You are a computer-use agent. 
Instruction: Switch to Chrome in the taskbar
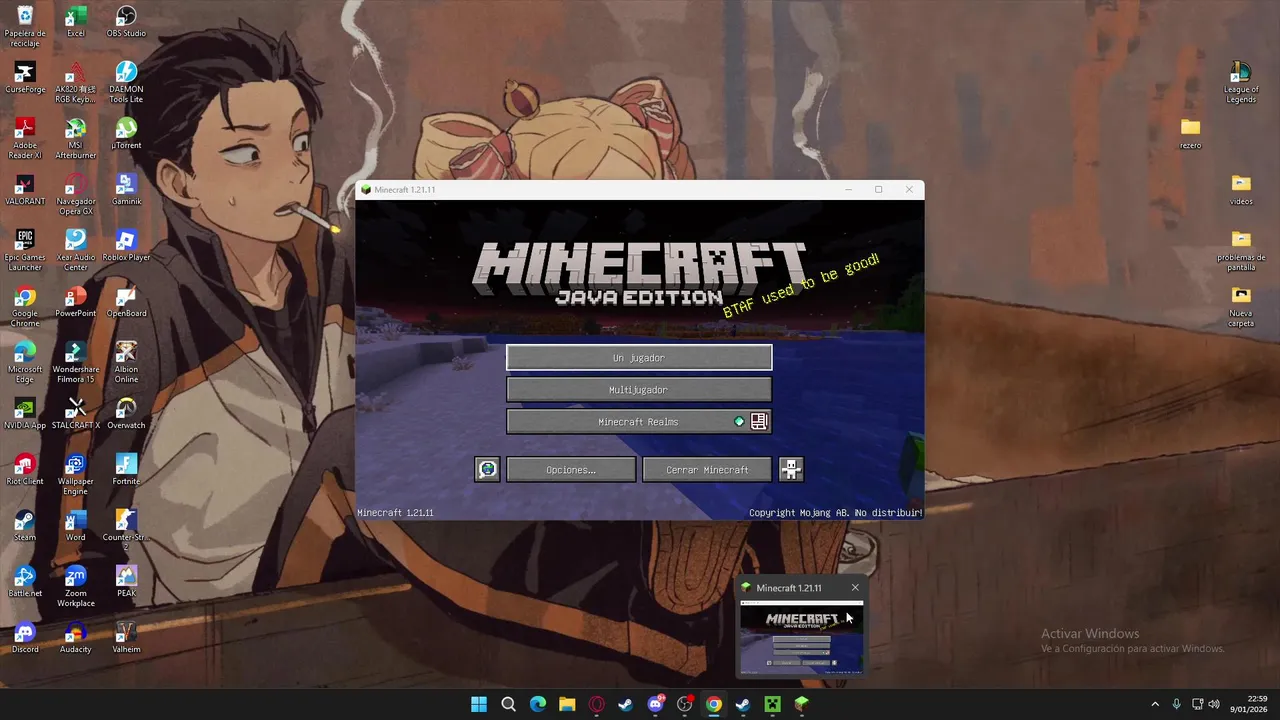point(713,704)
